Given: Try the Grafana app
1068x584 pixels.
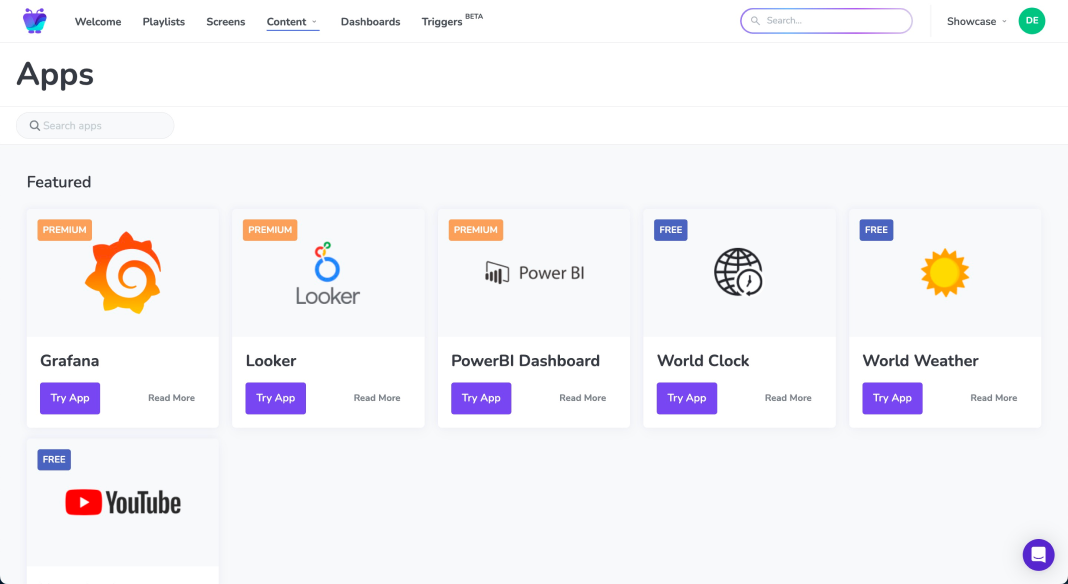Looking at the screenshot, I should pos(69,398).
